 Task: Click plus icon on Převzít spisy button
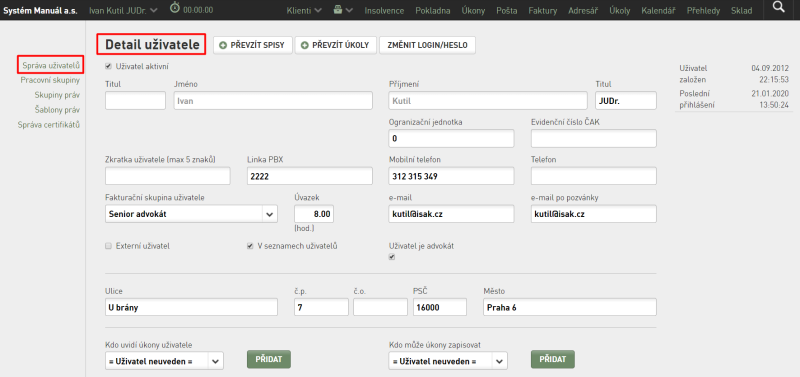[x=222, y=45]
